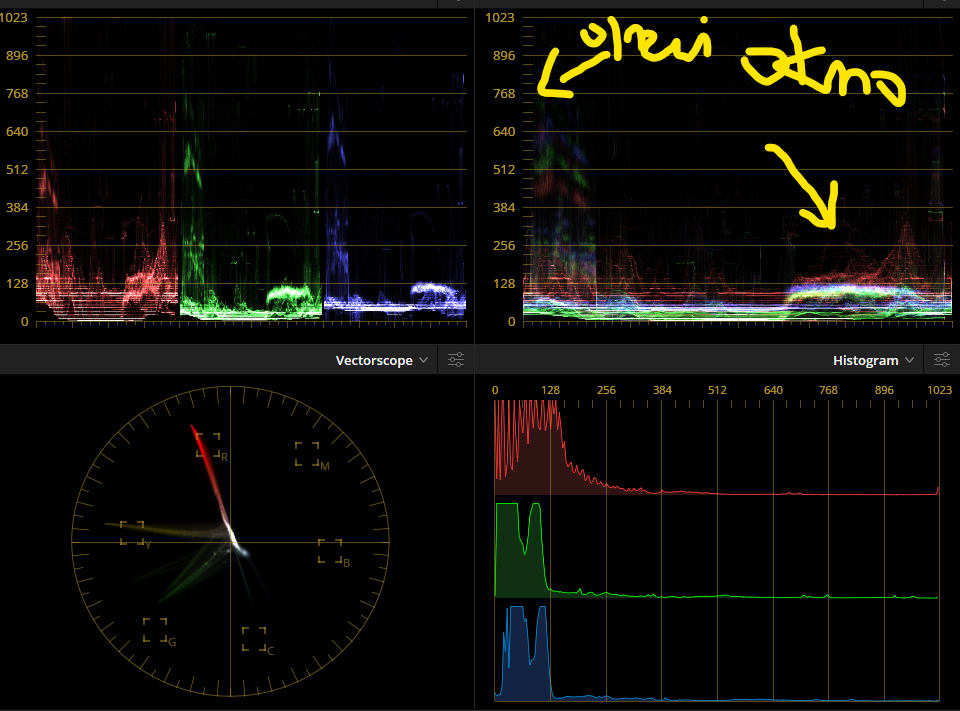The height and width of the screenshot is (711, 960).
Task: Click the C target box in vectorscope
Action: click(x=254, y=639)
